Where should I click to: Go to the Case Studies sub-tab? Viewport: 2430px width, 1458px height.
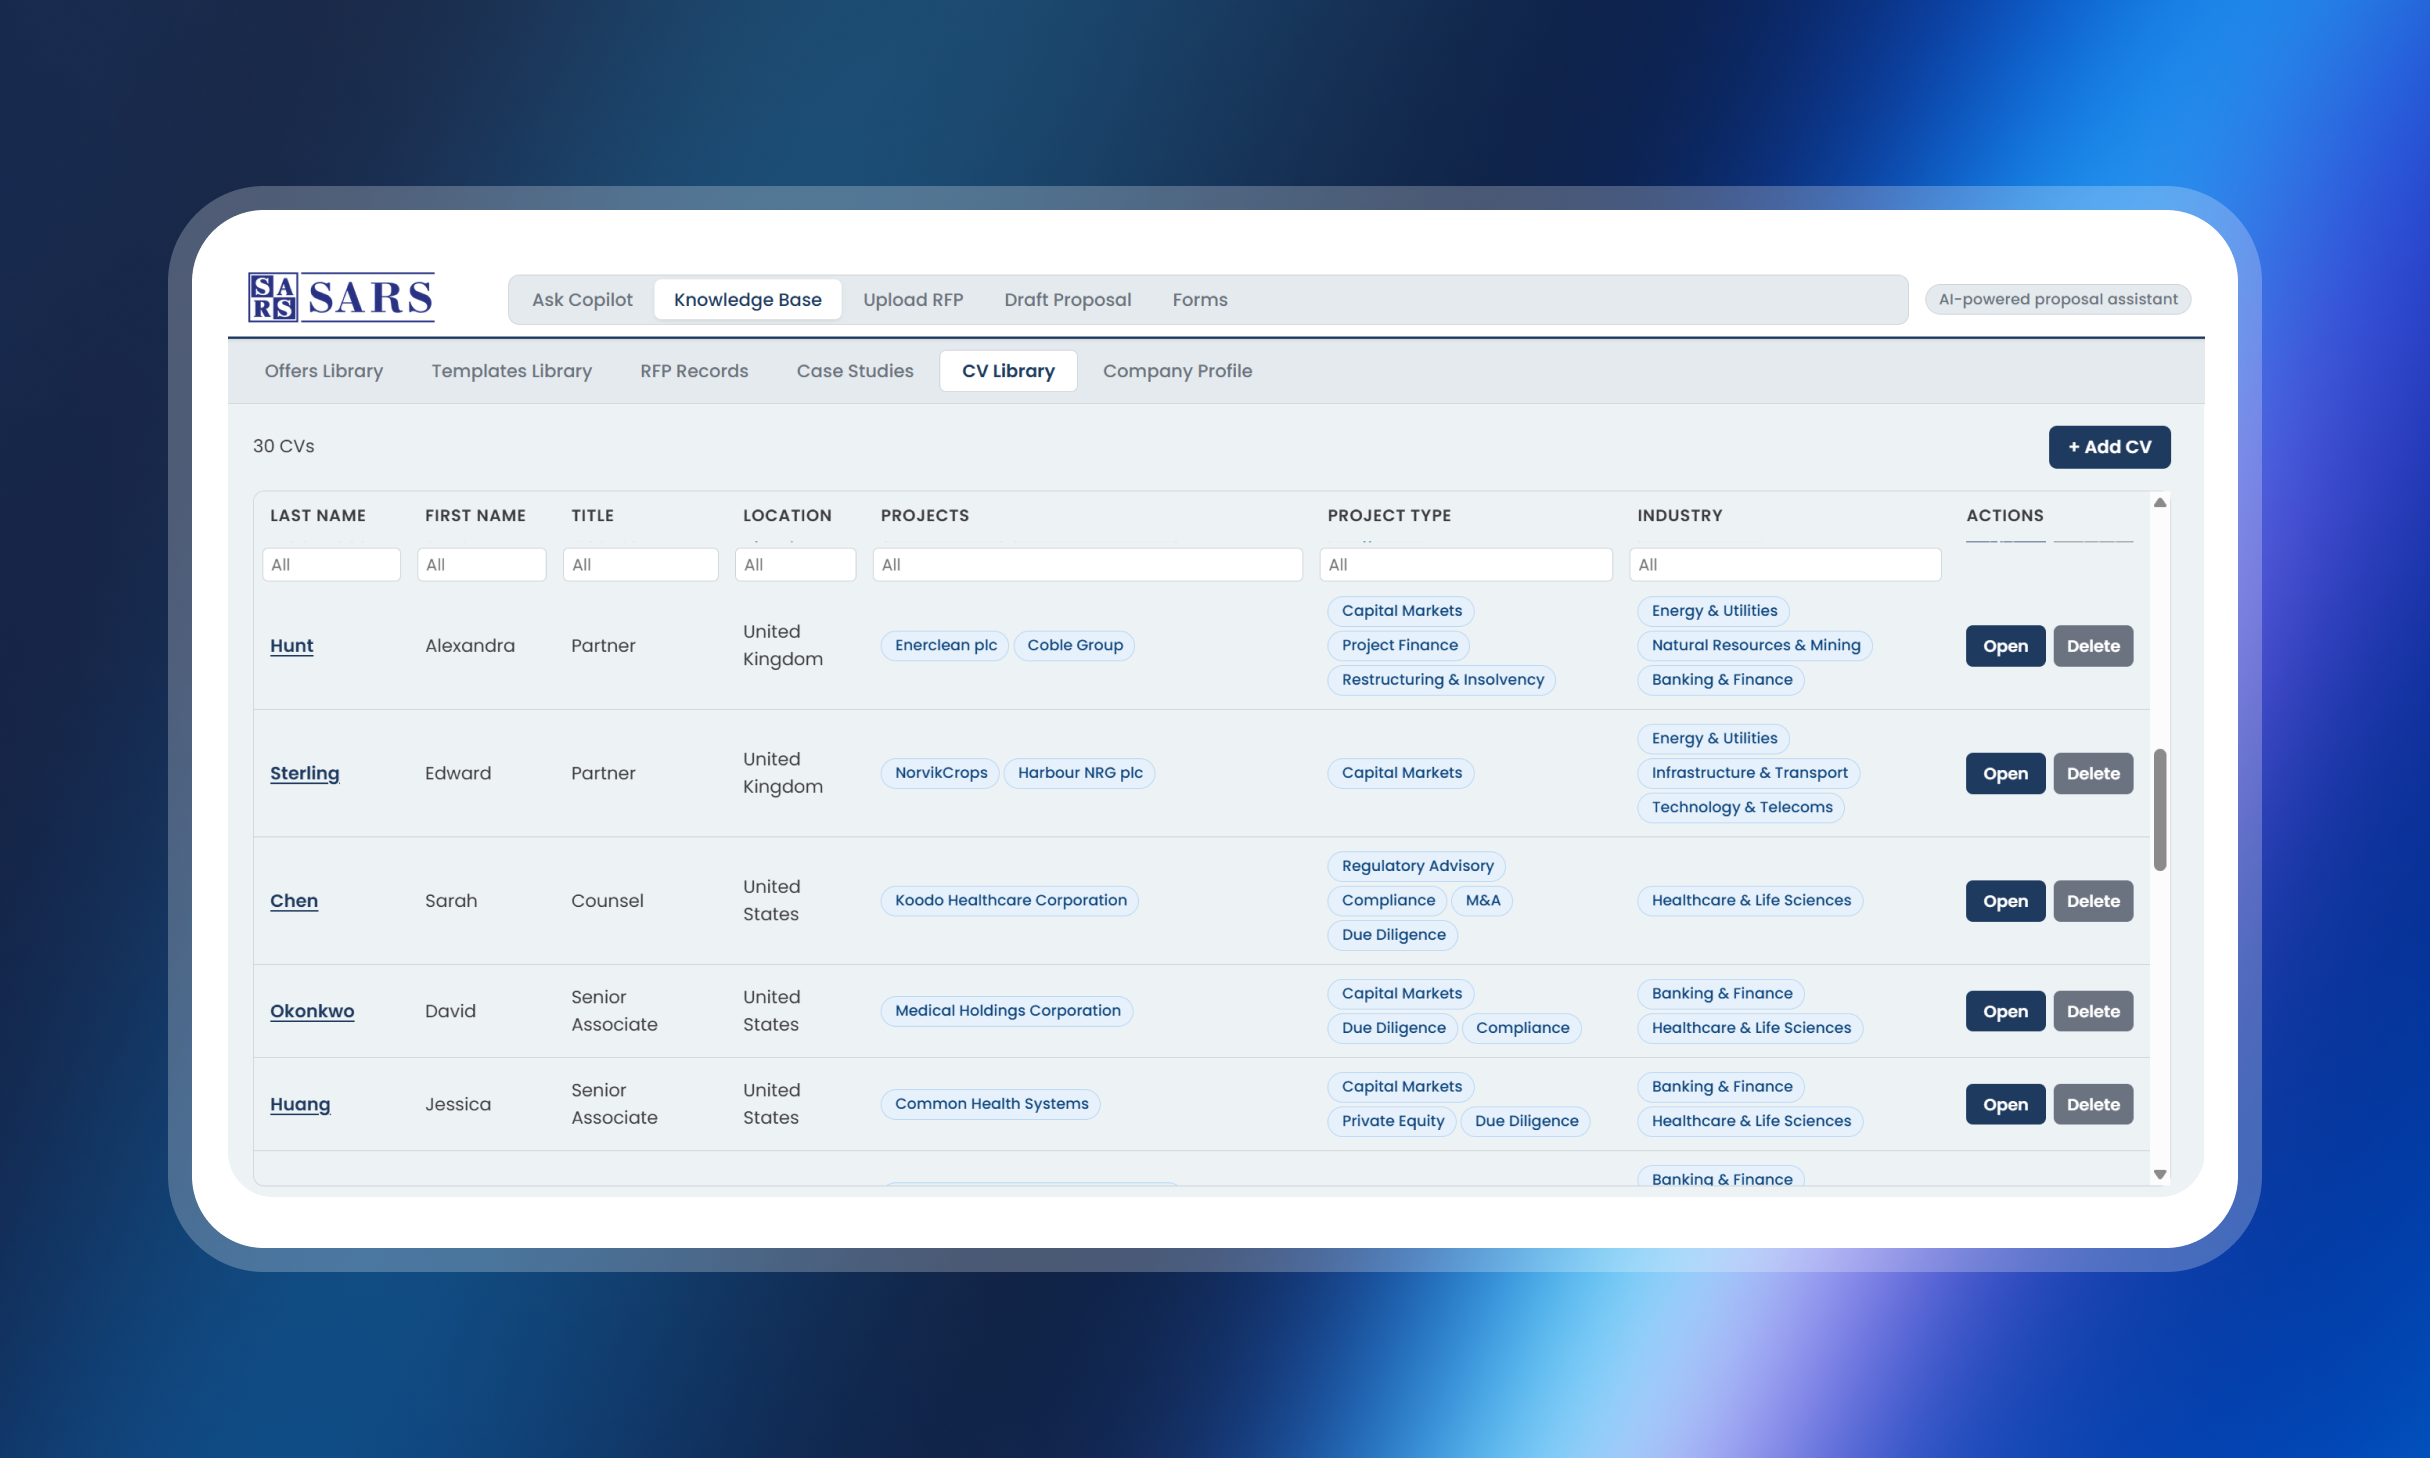855,371
